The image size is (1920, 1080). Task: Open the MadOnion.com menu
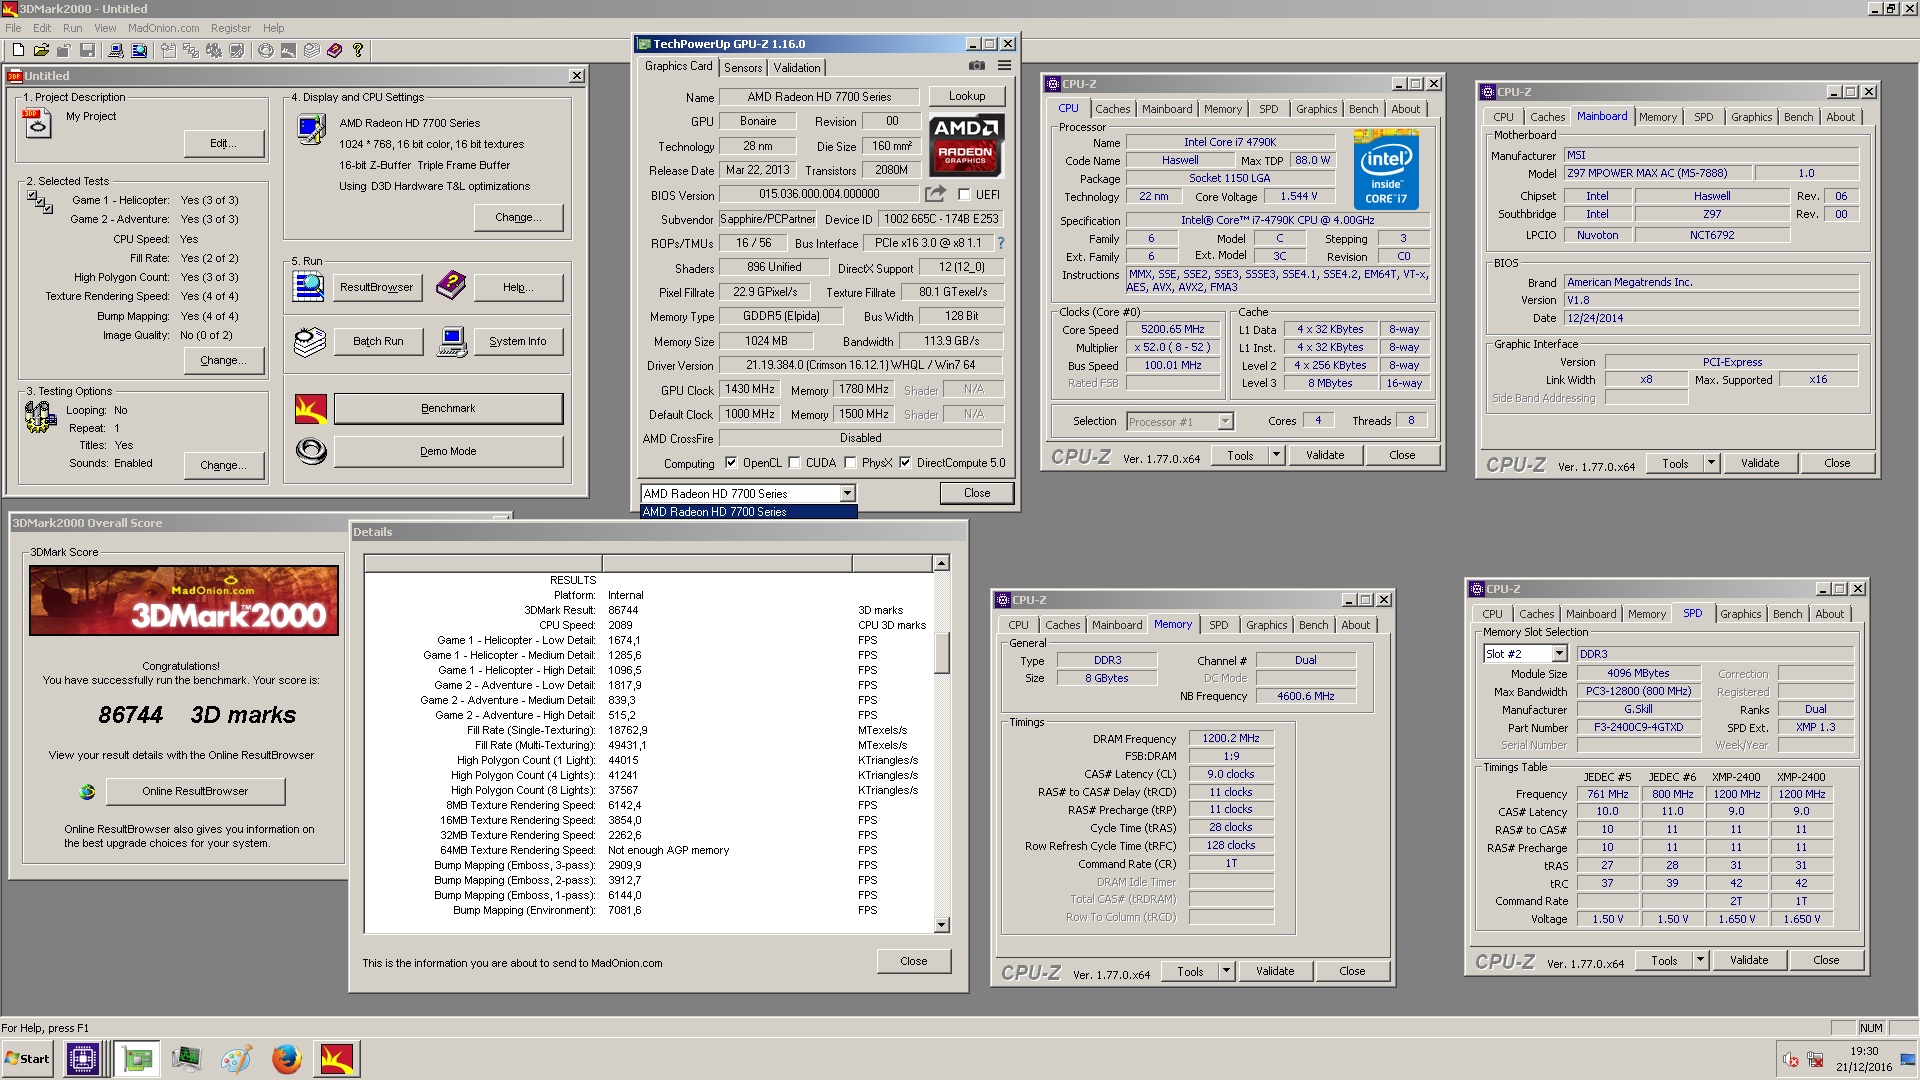click(163, 28)
